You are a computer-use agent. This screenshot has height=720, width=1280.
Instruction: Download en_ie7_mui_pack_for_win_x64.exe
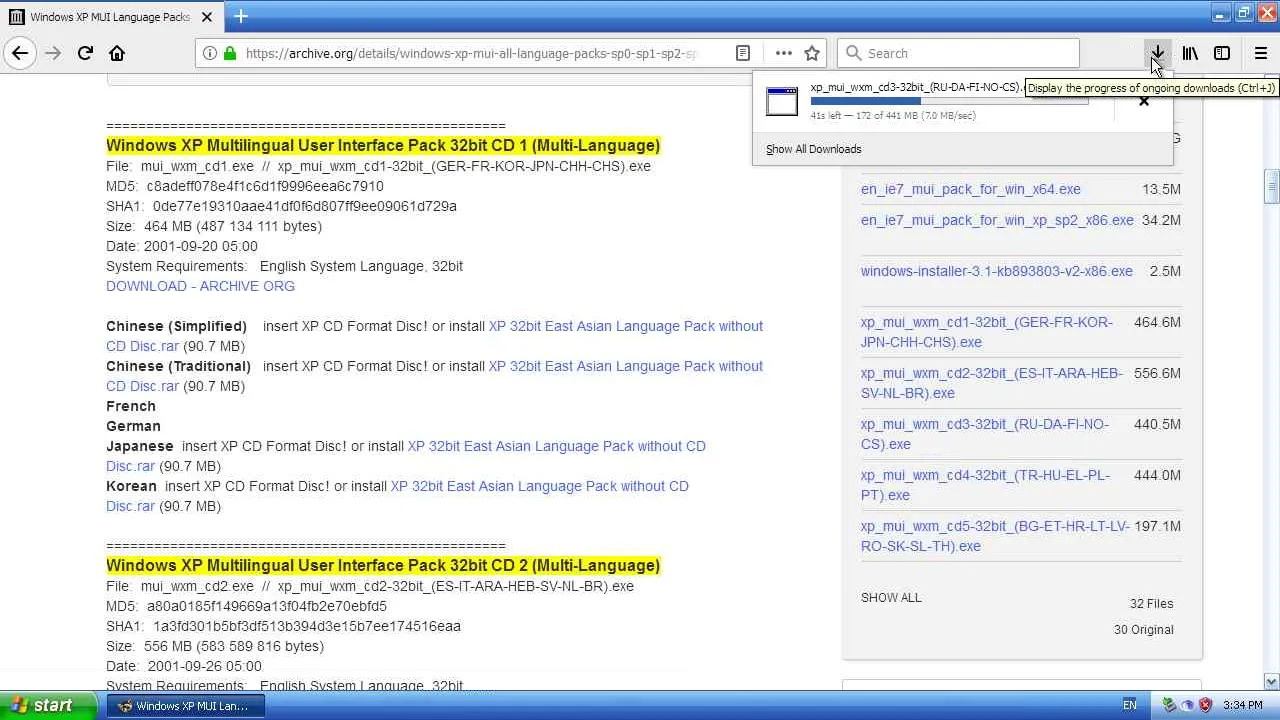pos(970,189)
